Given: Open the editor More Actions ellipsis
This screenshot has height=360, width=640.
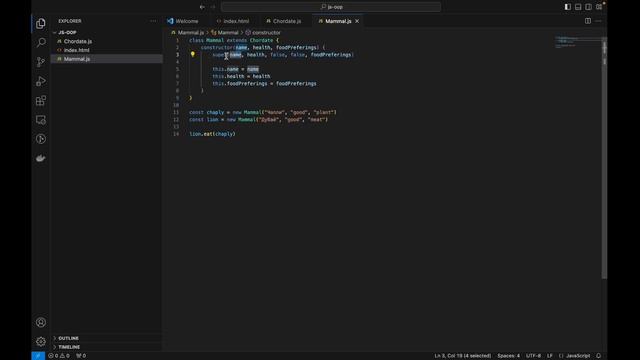Looking at the screenshot, I should pos(598,21).
